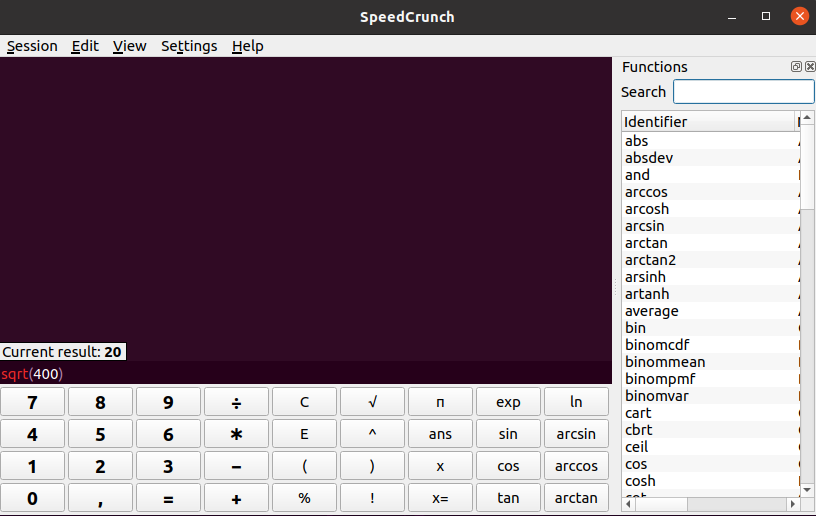Viewport: 816px width, 516px height.
Task: Click the C clear button
Action: (304, 402)
